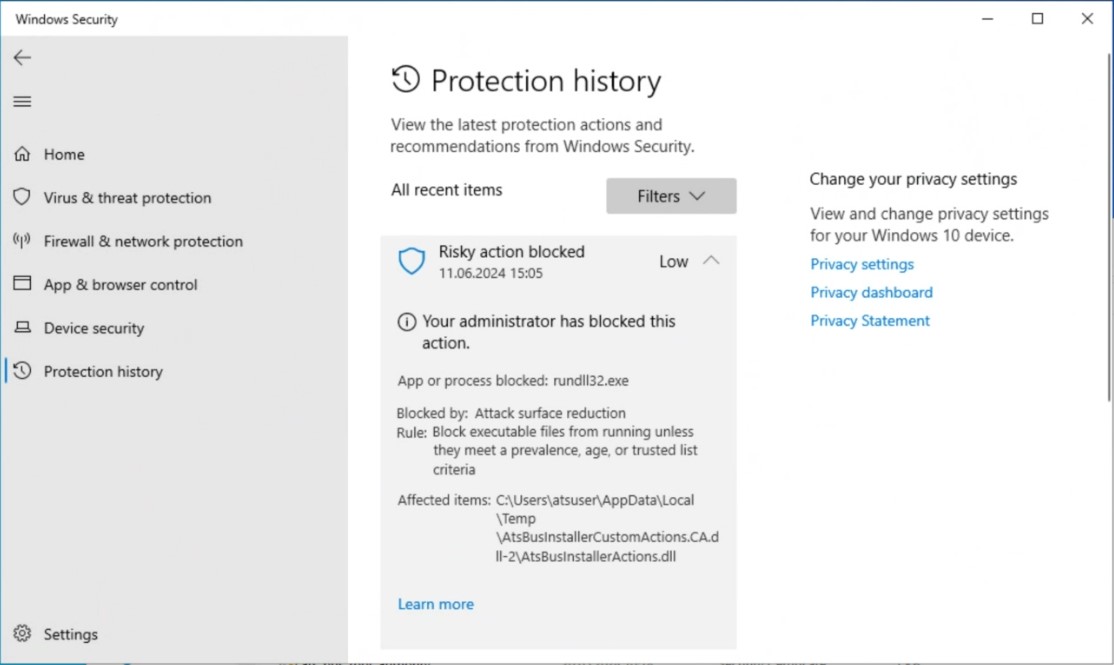The image size is (1114, 665).
Task: Select Protection history in sidebar
Action: coord(103,371)
